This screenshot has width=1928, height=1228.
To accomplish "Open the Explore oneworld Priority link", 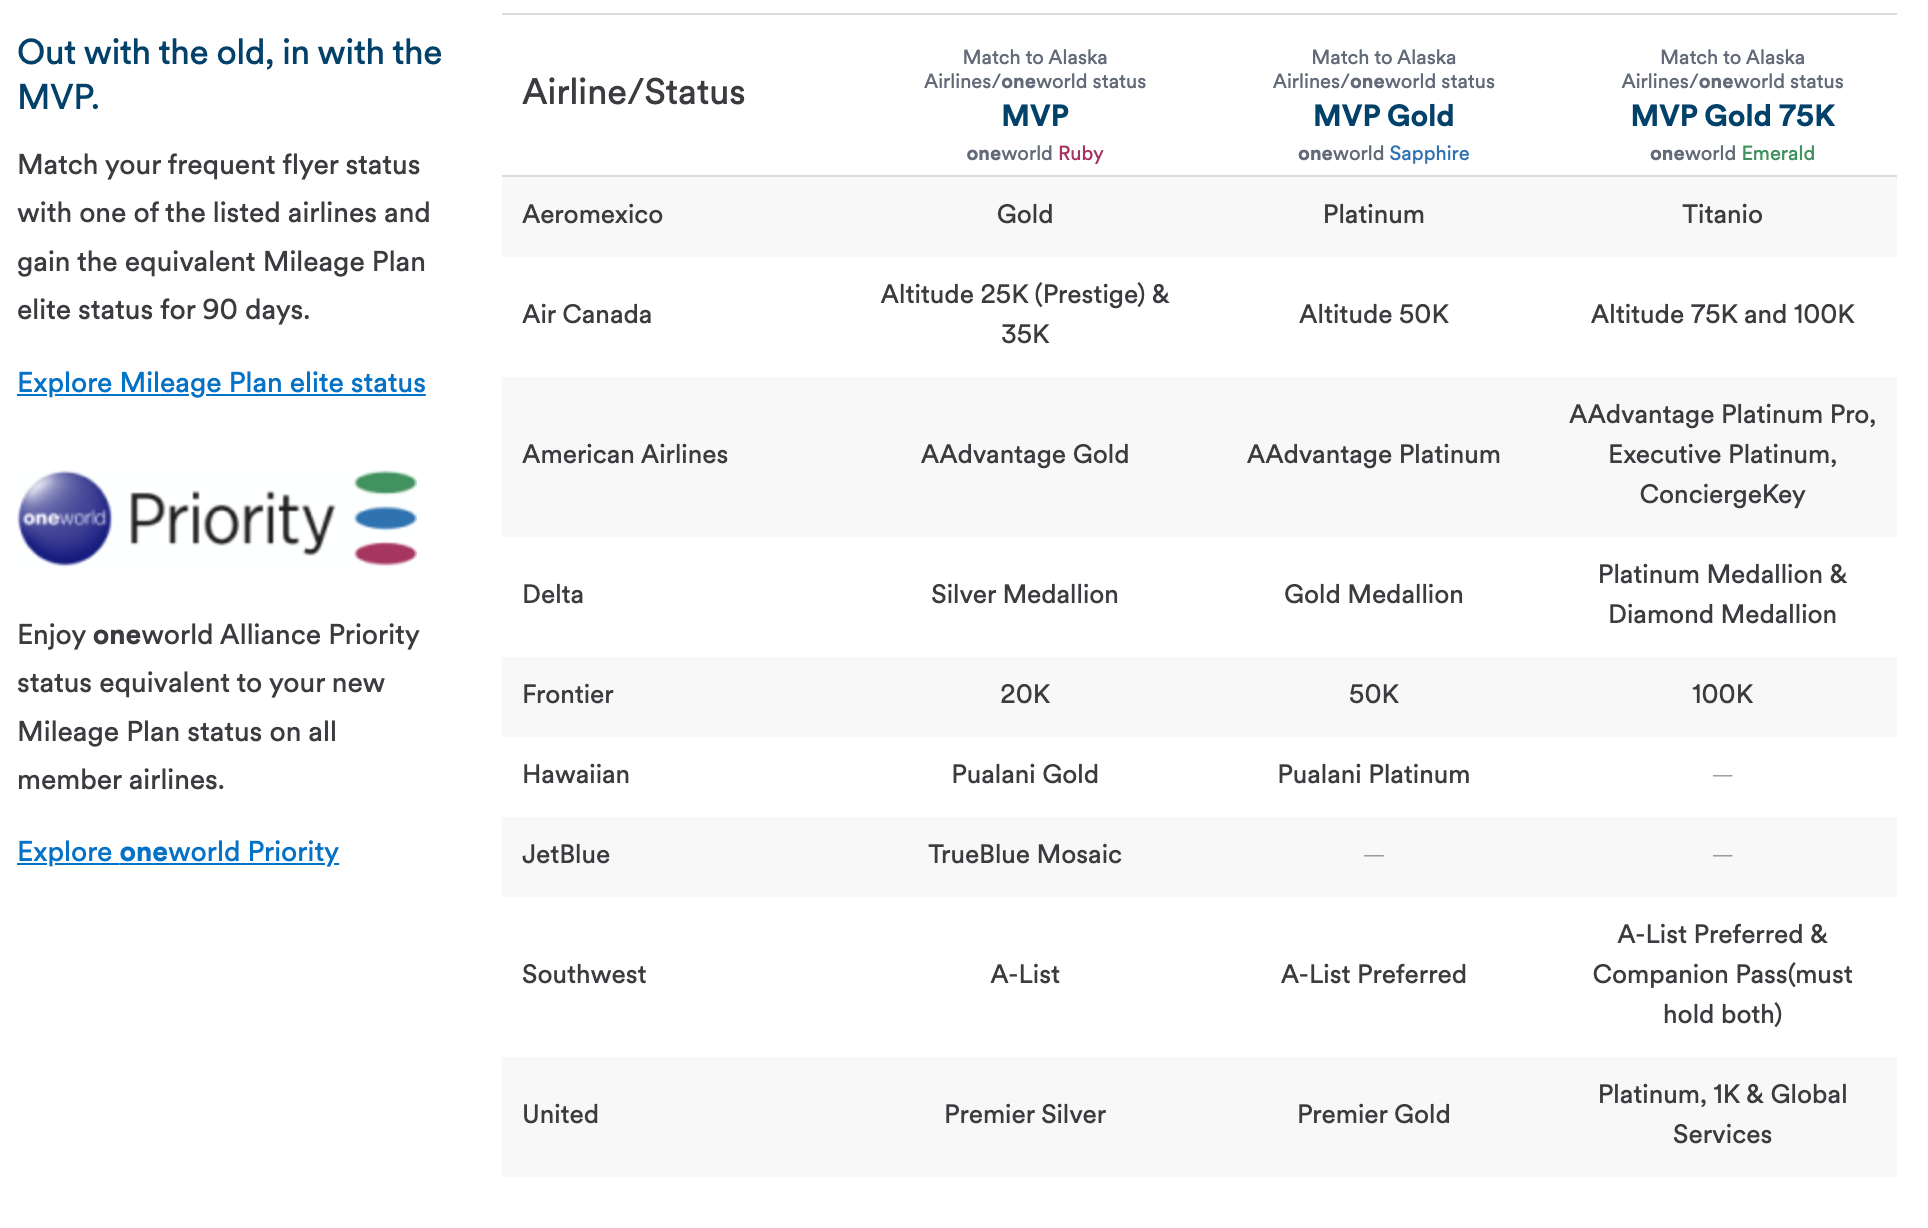I will pos(178,852).
